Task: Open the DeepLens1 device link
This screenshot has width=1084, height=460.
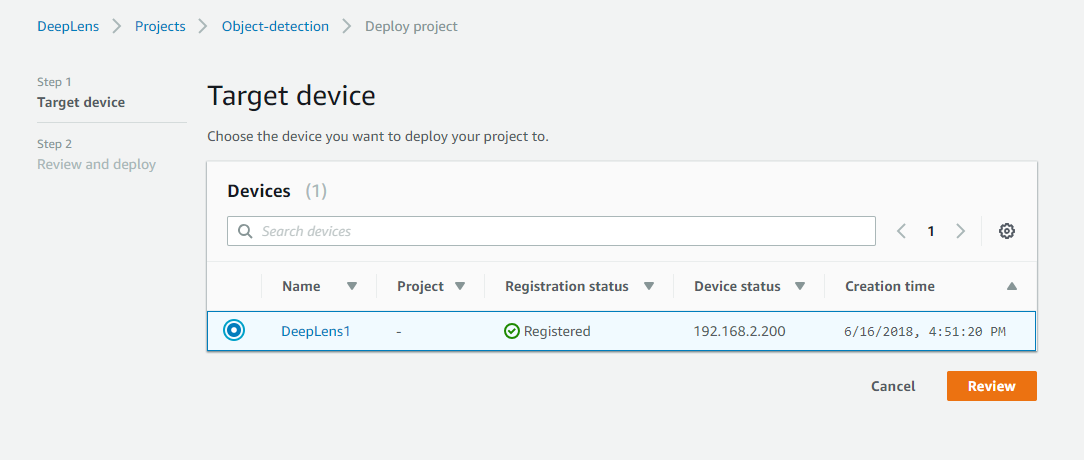Action: pos(315,331)
